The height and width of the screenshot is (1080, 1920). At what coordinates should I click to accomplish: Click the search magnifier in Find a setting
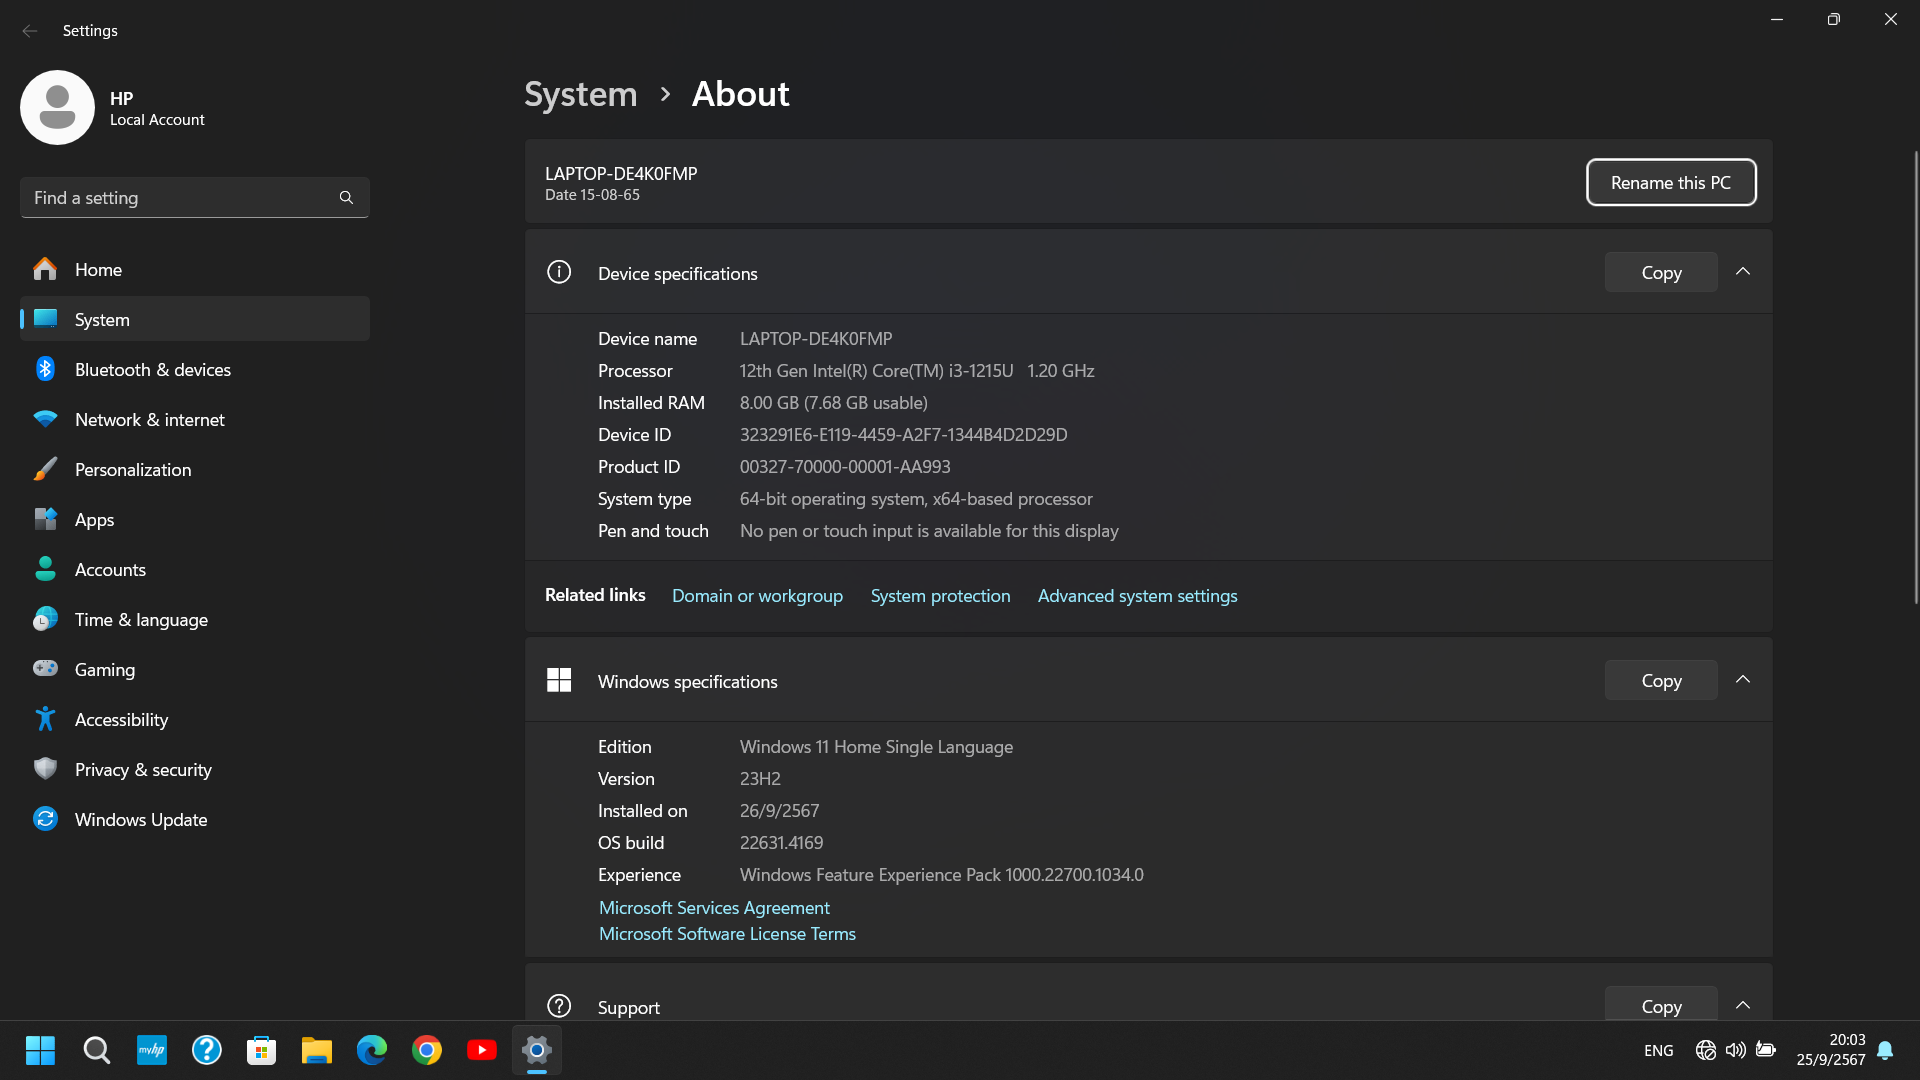point(346,198)
